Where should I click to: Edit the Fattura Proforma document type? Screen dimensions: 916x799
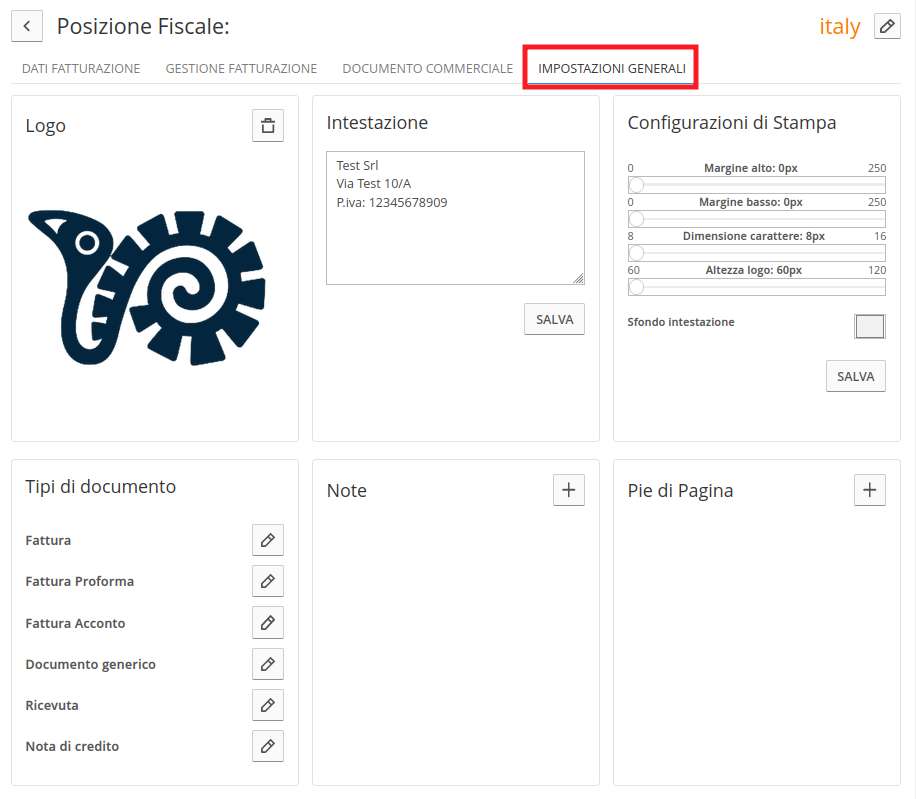coord(268,581)
